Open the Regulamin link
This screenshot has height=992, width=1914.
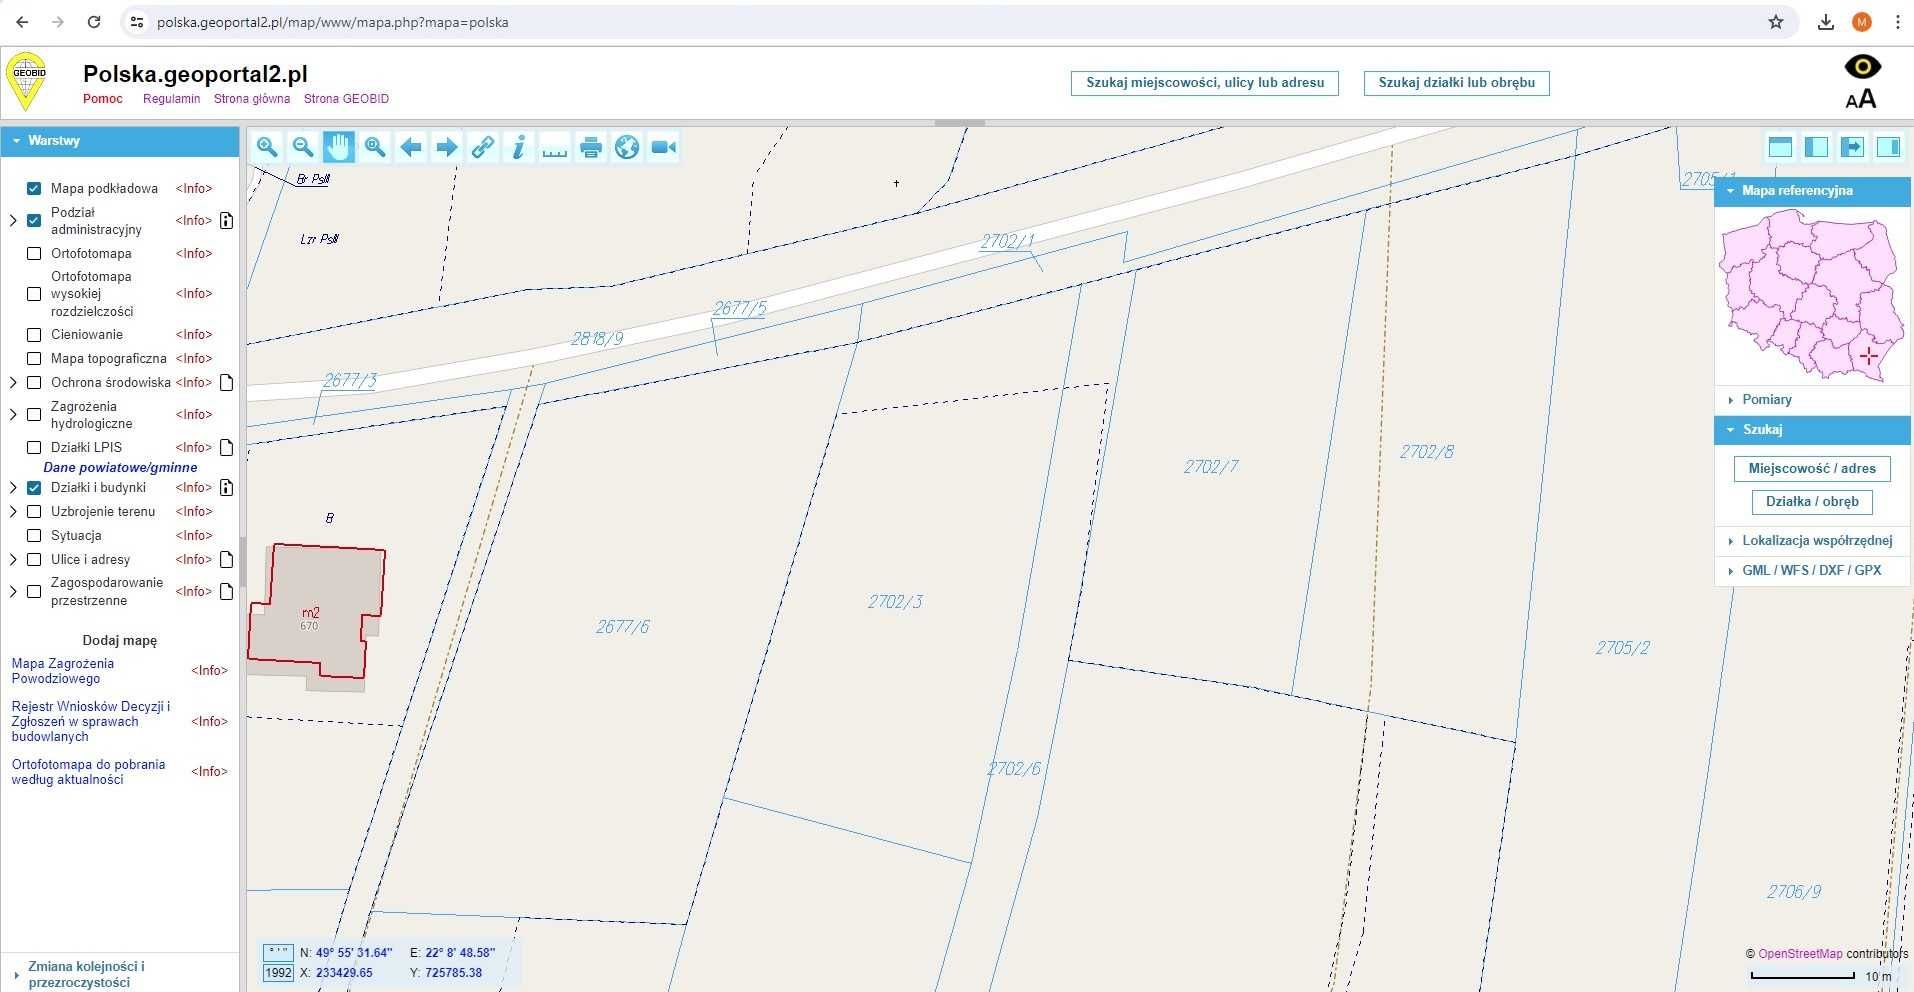point(172,99)
